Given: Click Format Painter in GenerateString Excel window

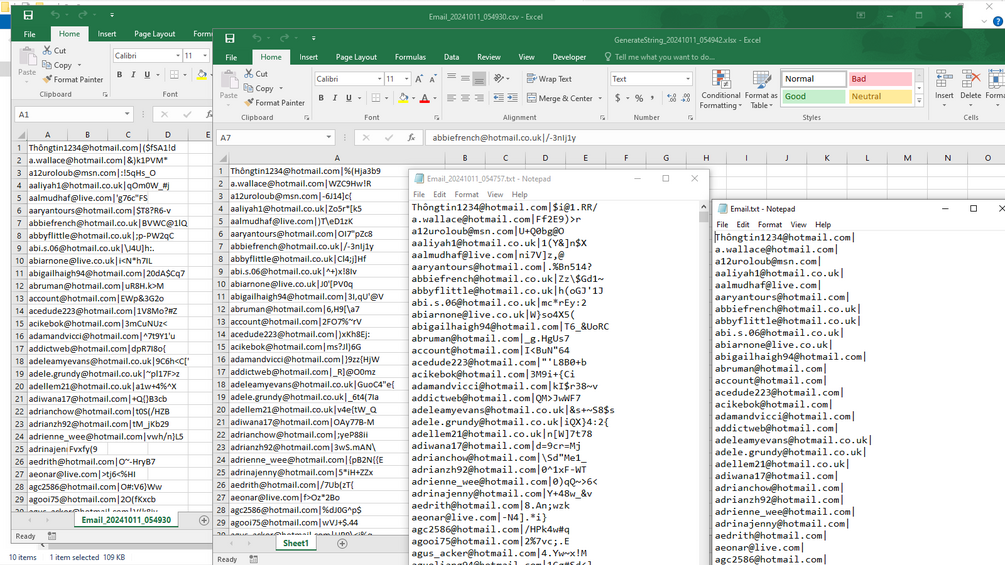Looking at the screenshot, I should coord(274,102).
